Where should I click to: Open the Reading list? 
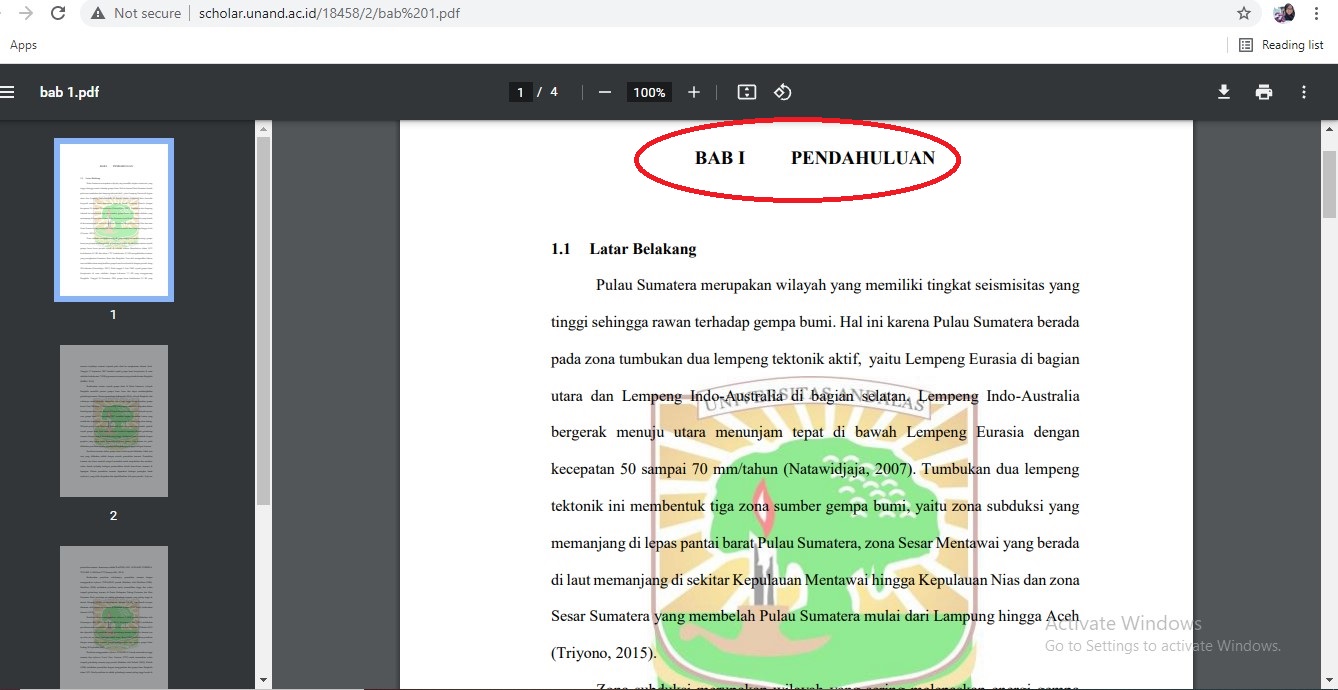pos(1281,45)
